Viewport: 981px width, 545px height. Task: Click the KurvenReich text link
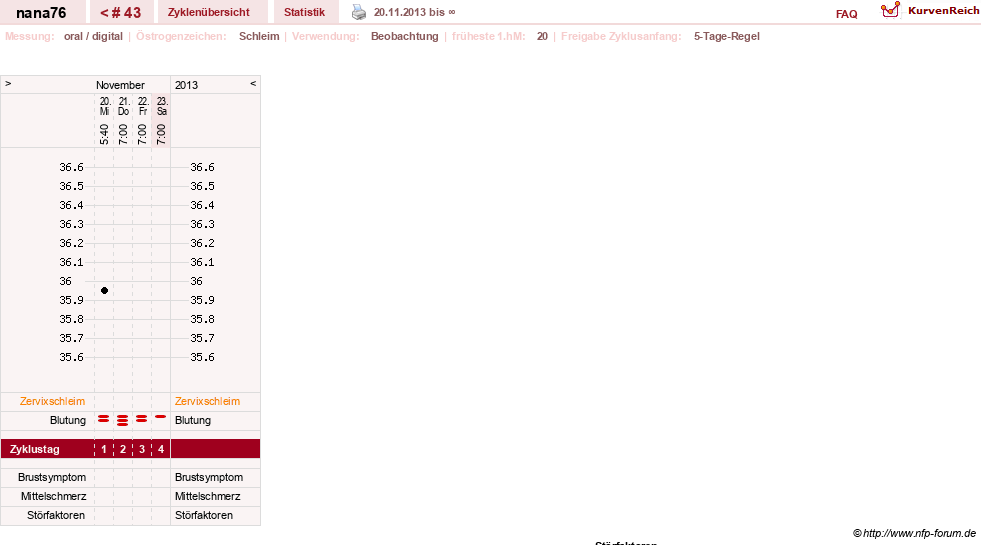pos(943,11)
